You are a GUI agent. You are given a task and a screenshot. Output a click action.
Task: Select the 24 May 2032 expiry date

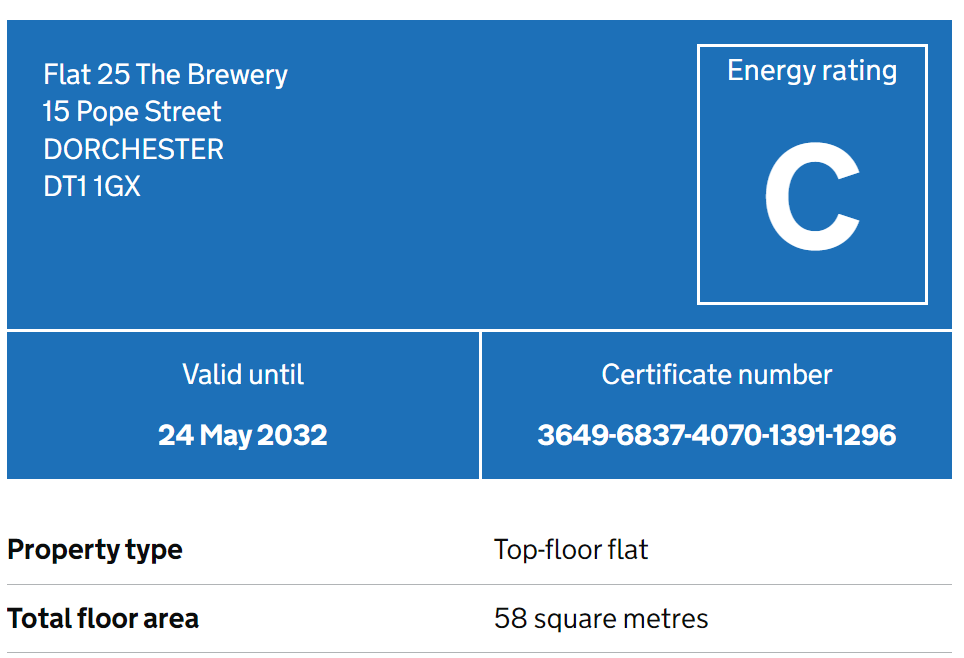point(243,435)
